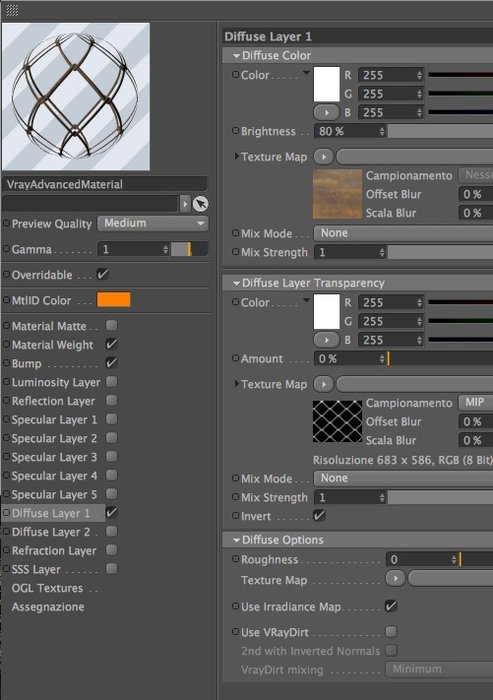Image resolution: width=493 pixels, height=700 pixels.
Task: Uncheck the Invert checkbox
Action: coord(319,516)
